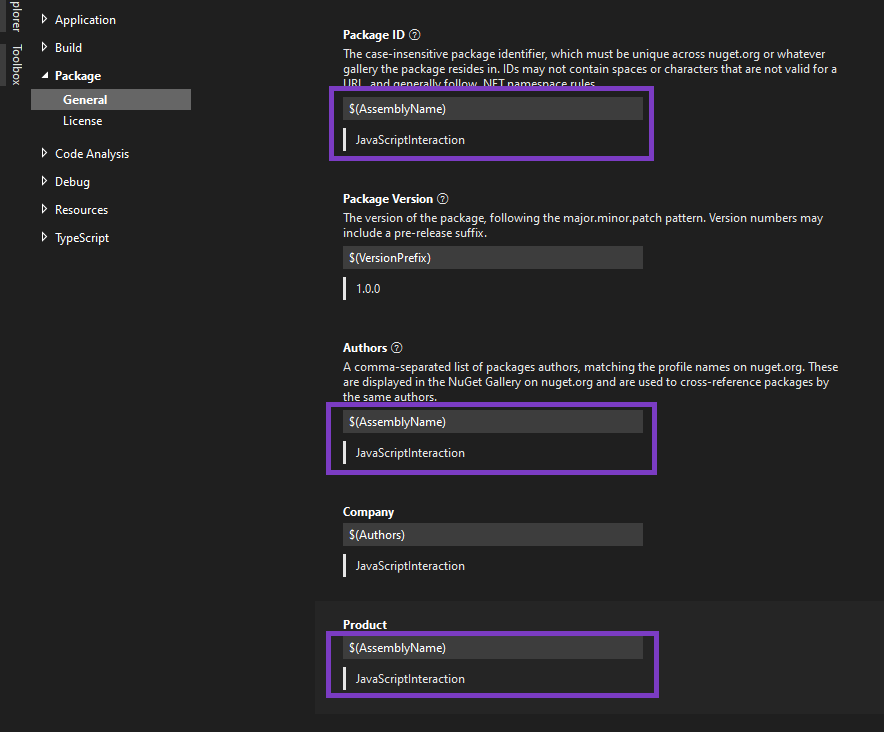
Task: Open the License page under Package
Action: 82,121
